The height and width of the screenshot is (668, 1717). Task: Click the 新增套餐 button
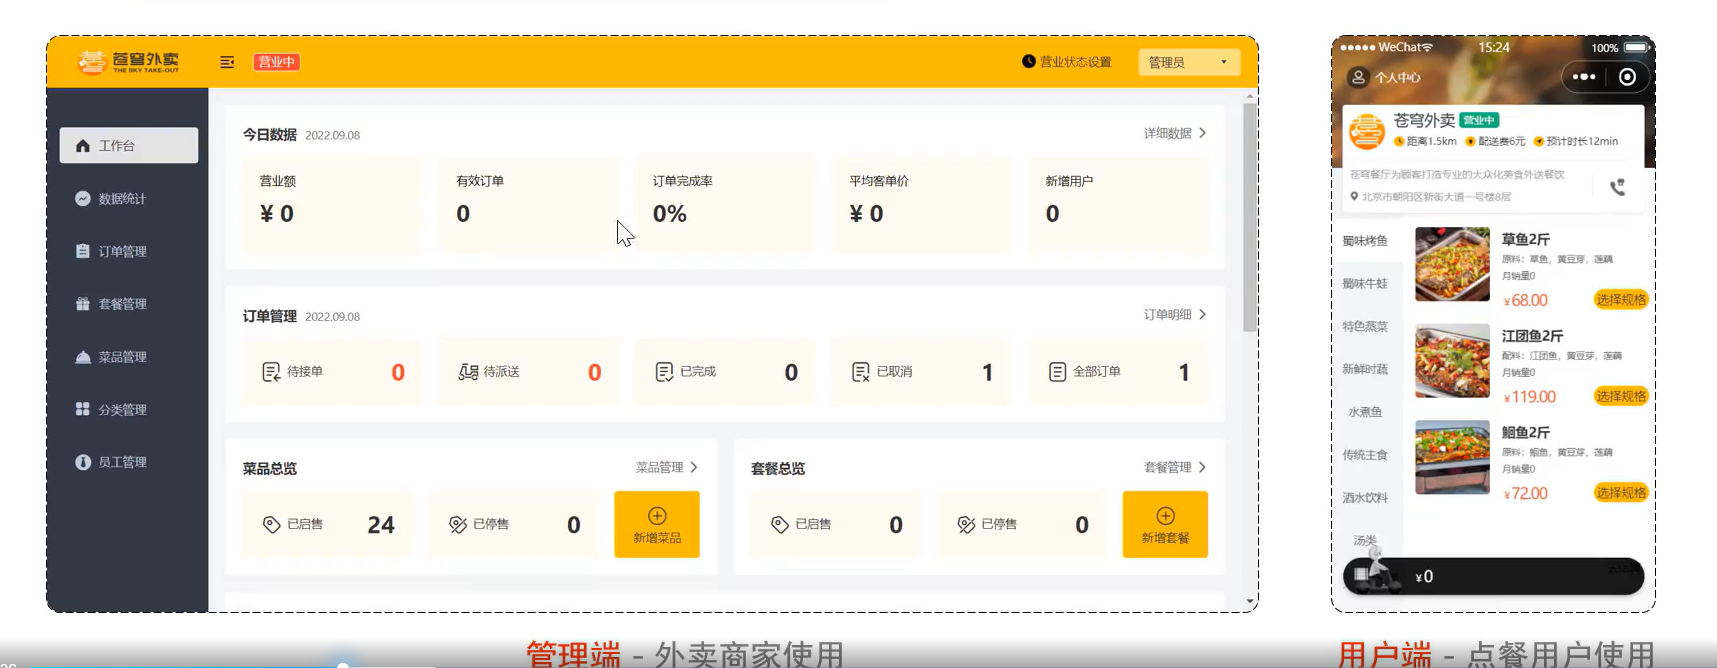click(1165, 524)
